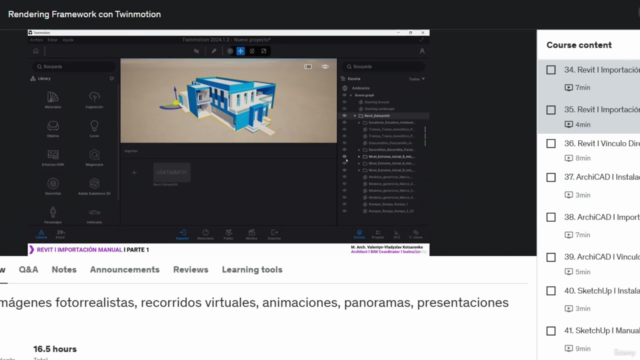The image size is (640, 360).
Task: Open the Sketchfab library category
Action: pos(53,186)
